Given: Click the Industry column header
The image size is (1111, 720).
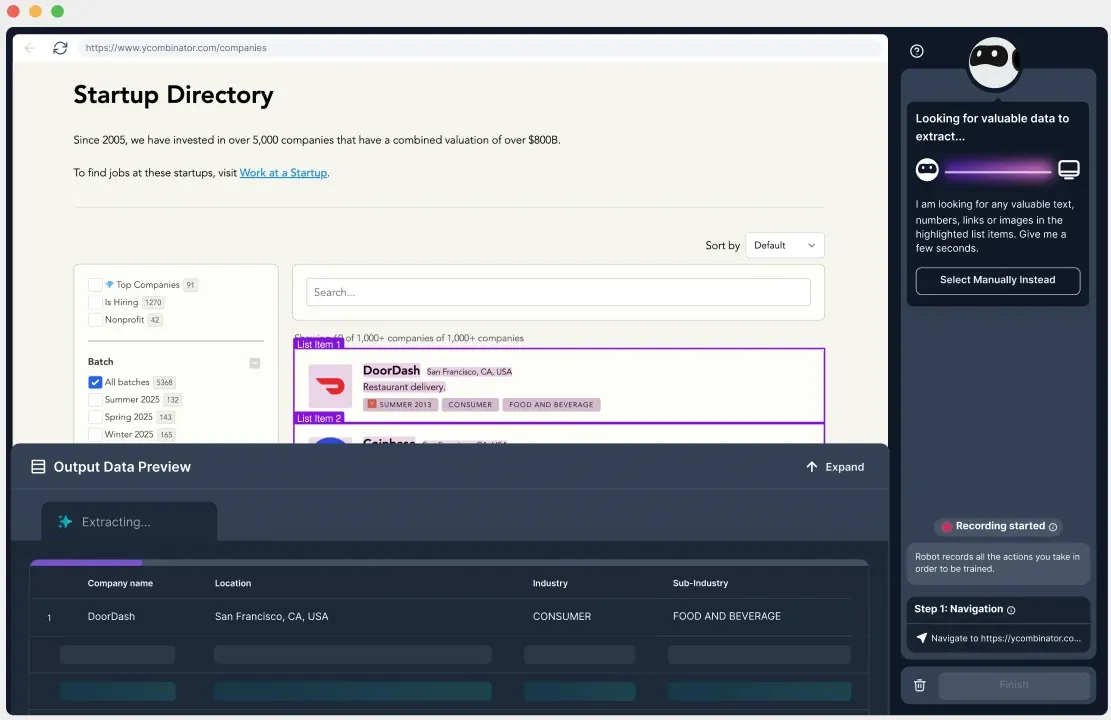Looking at the screenshot, I should tap(550, 583).
